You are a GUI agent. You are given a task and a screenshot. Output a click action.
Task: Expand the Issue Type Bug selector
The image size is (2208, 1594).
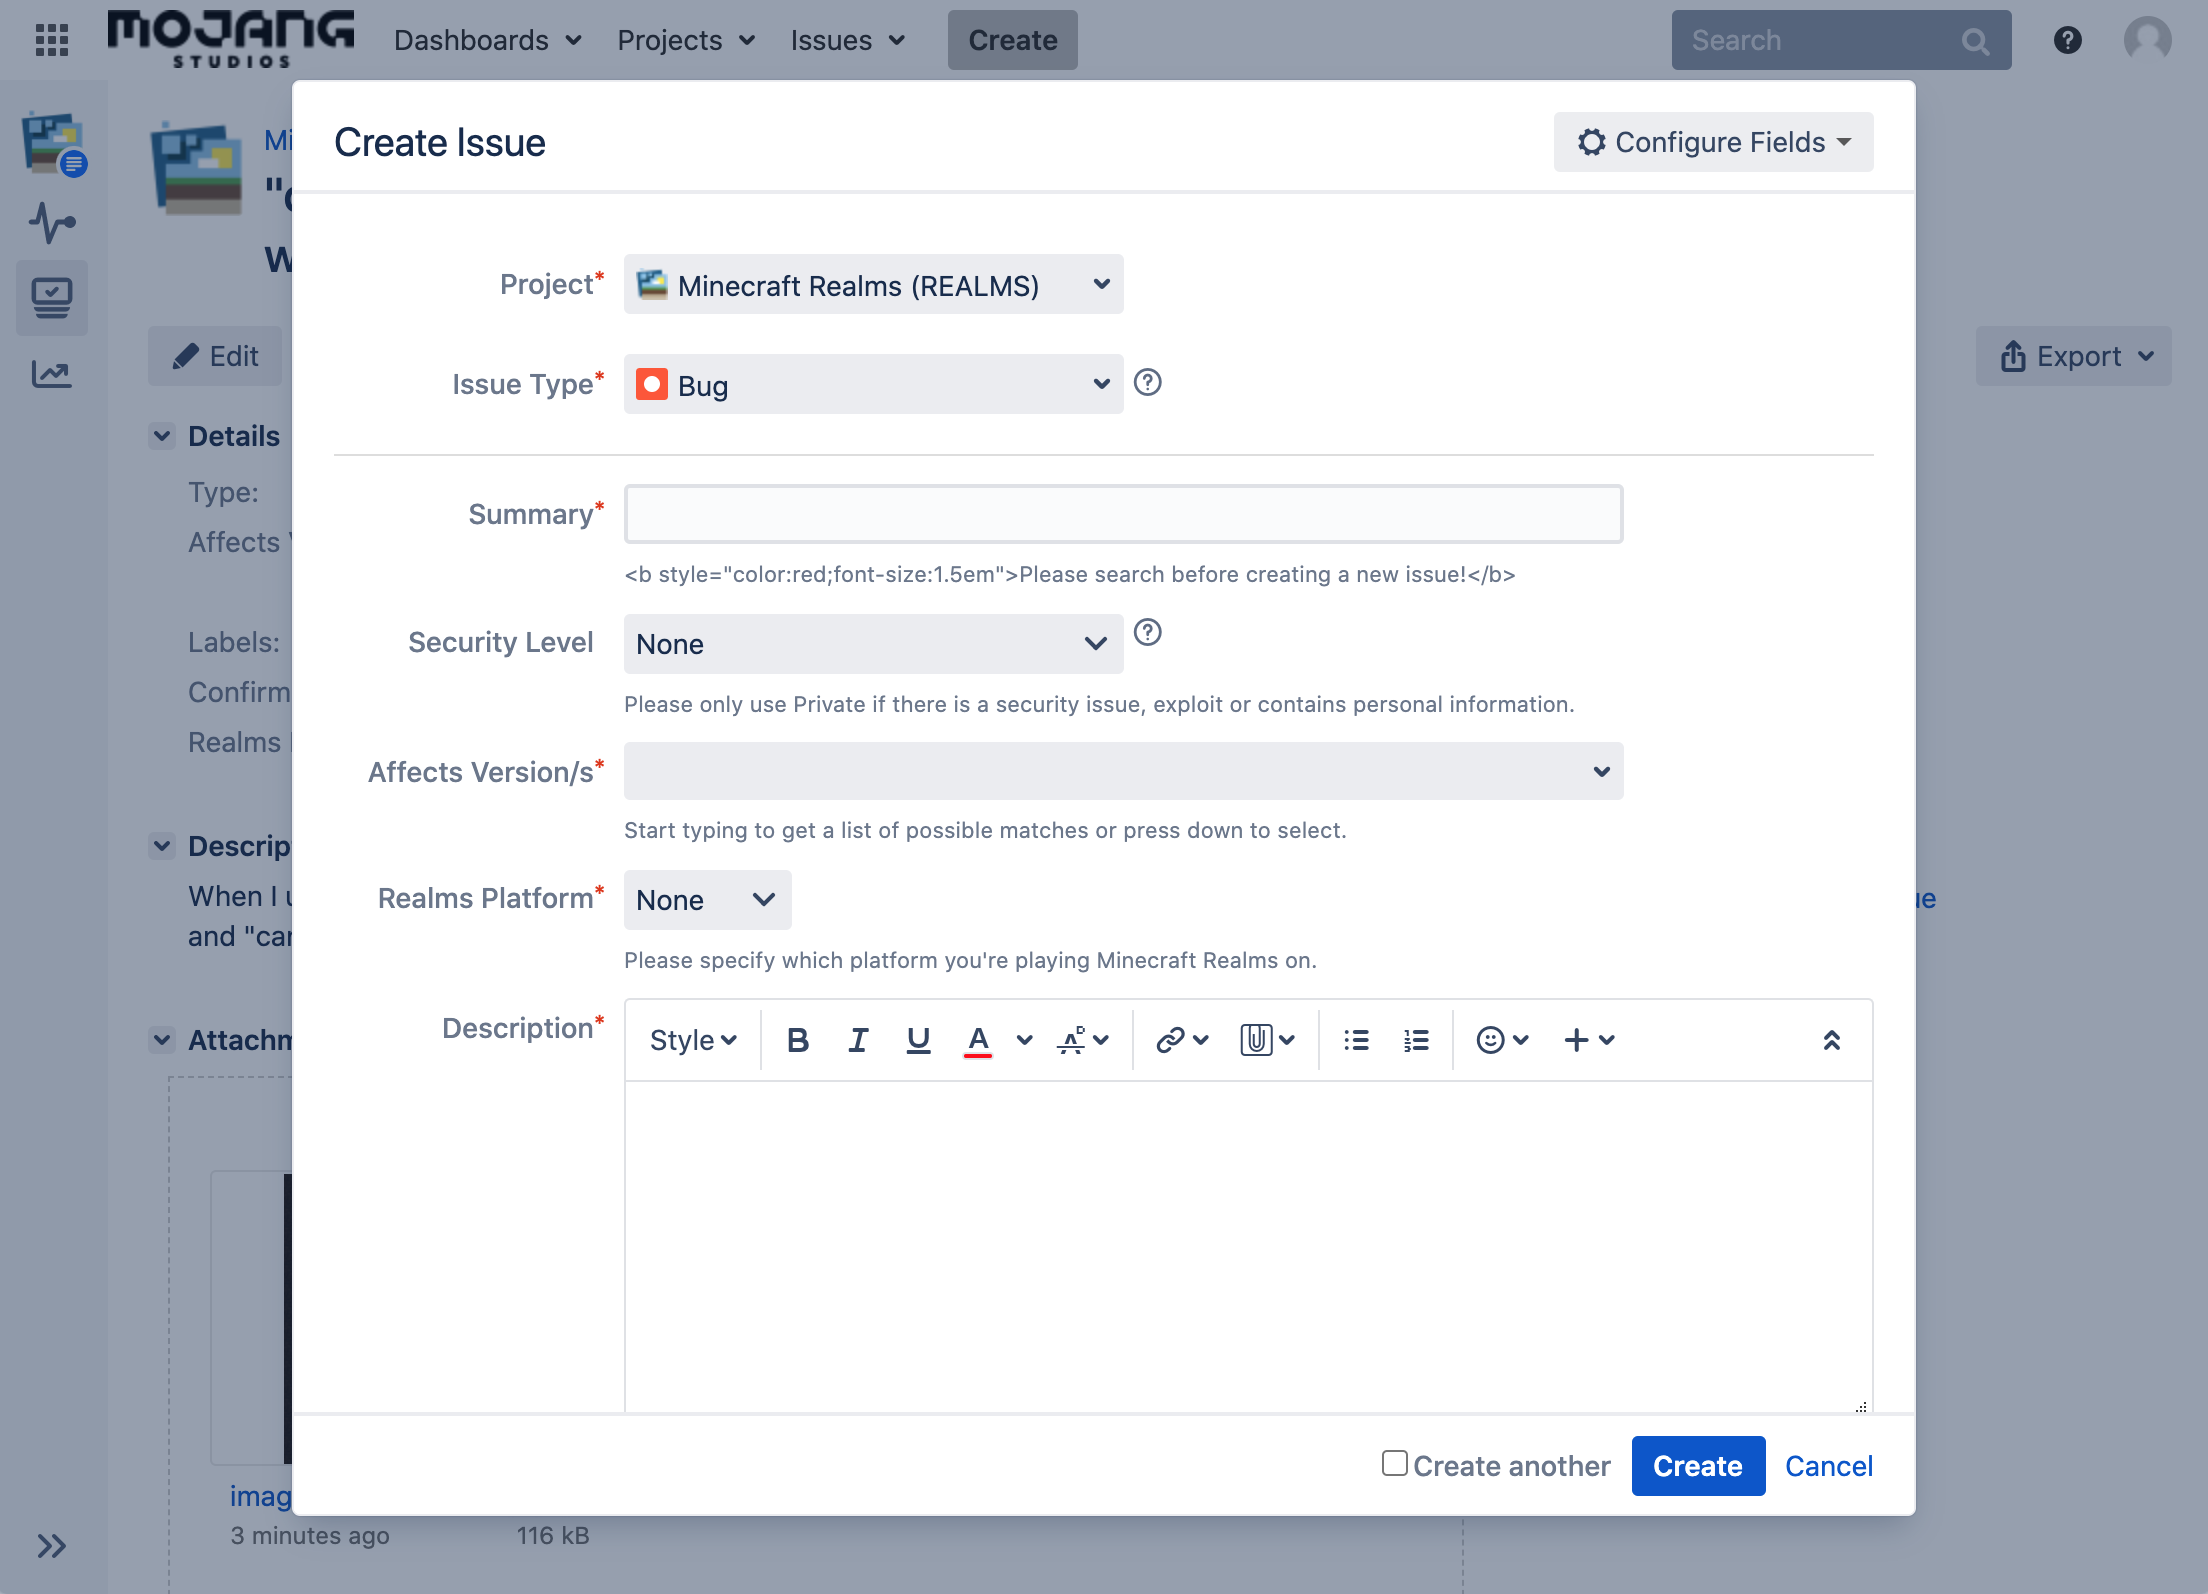(873, 384)
